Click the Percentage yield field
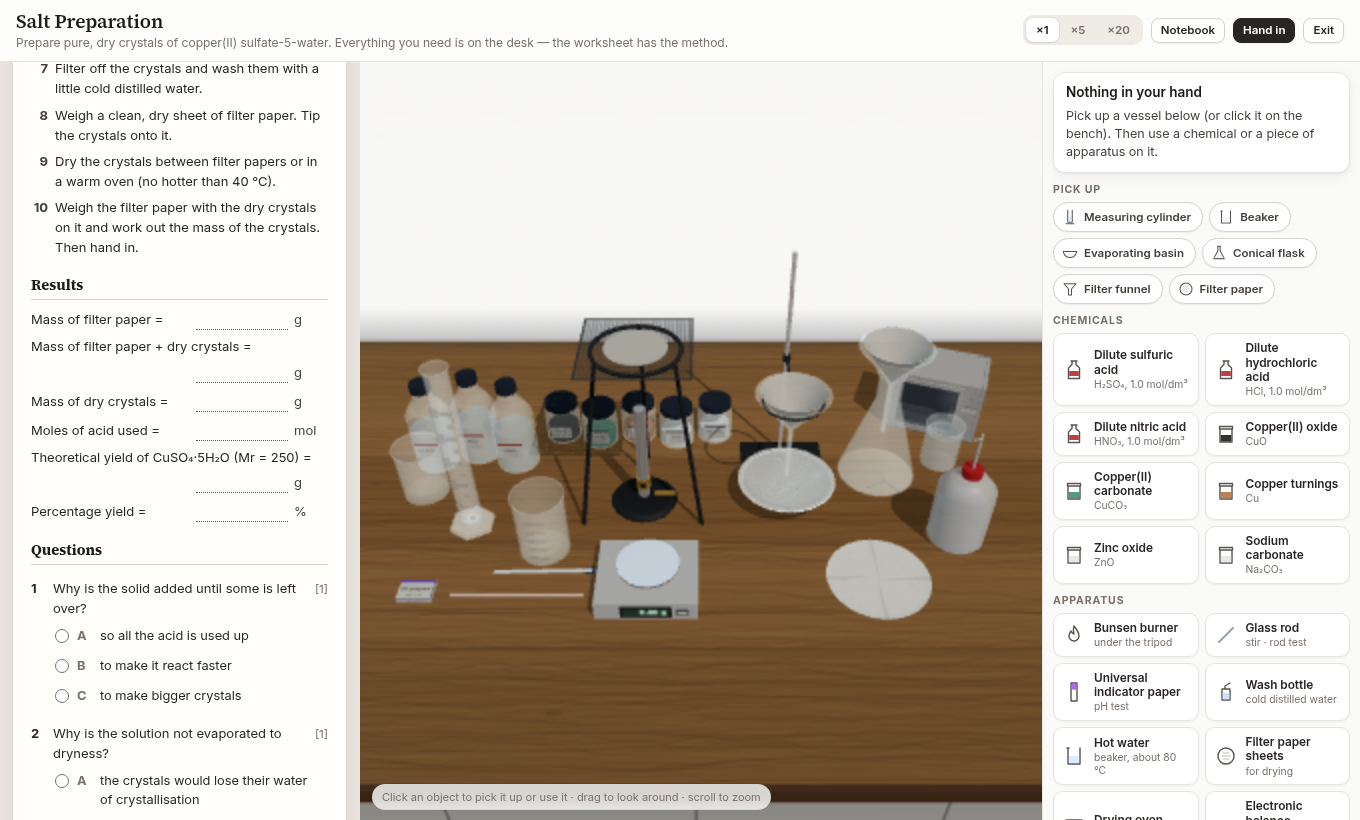The width and height of the screenshot is (1360, 820). [x=242, y=512]
